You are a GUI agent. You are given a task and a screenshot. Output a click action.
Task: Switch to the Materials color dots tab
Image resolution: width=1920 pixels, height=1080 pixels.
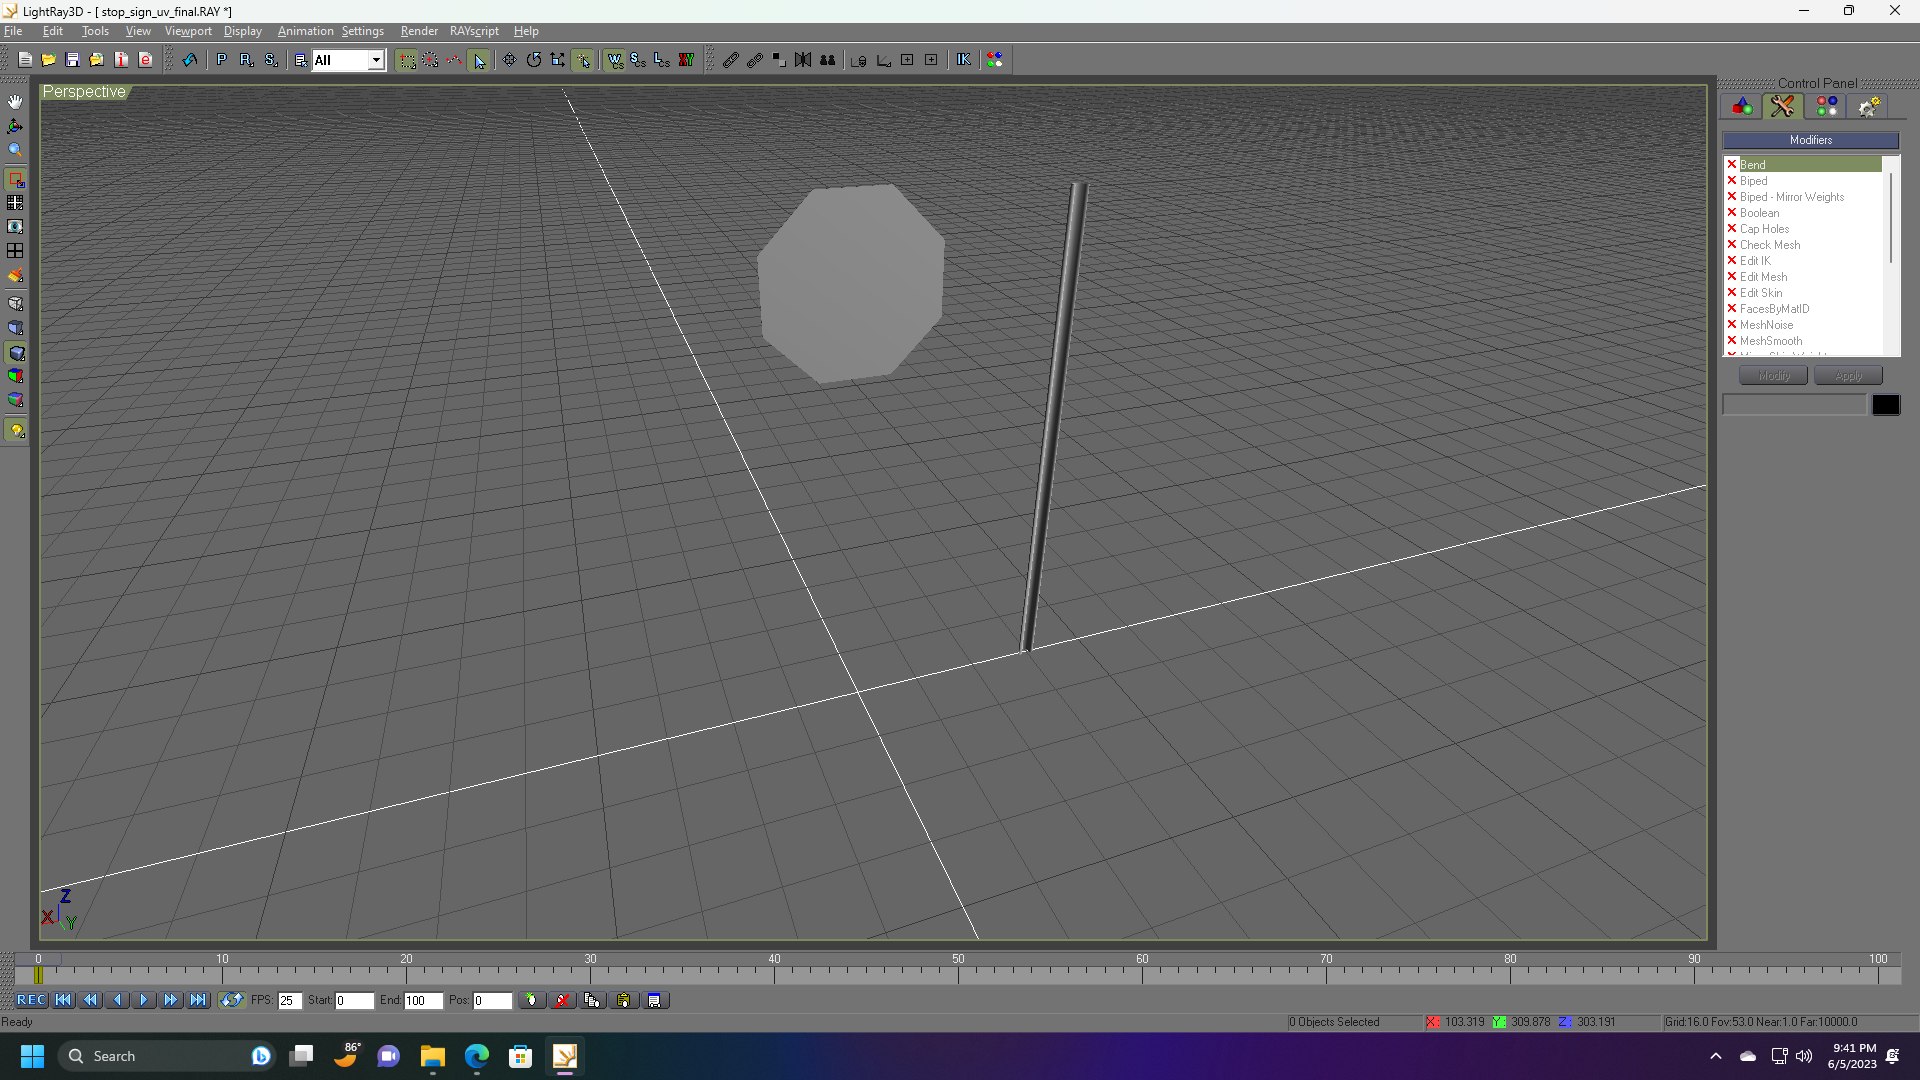point(1827,106)
